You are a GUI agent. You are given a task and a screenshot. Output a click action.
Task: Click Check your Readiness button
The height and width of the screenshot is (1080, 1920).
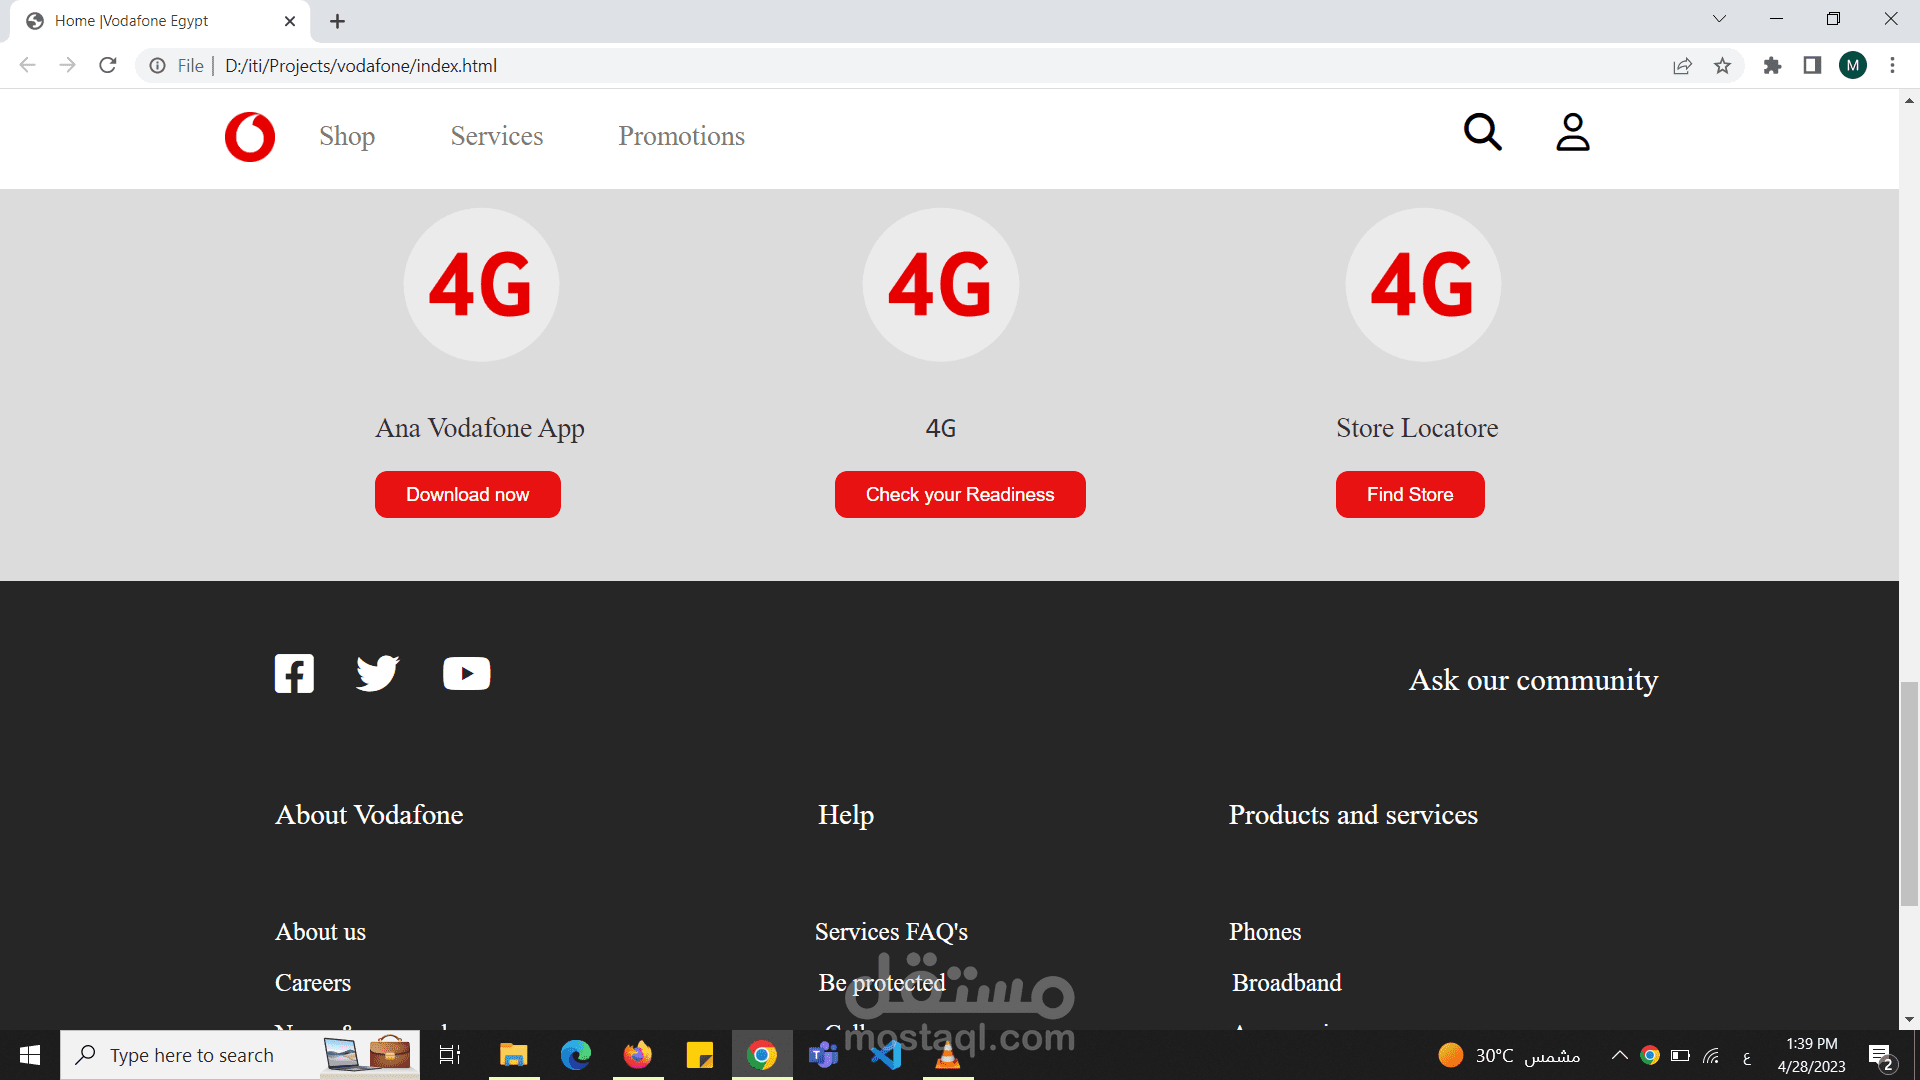959,495
